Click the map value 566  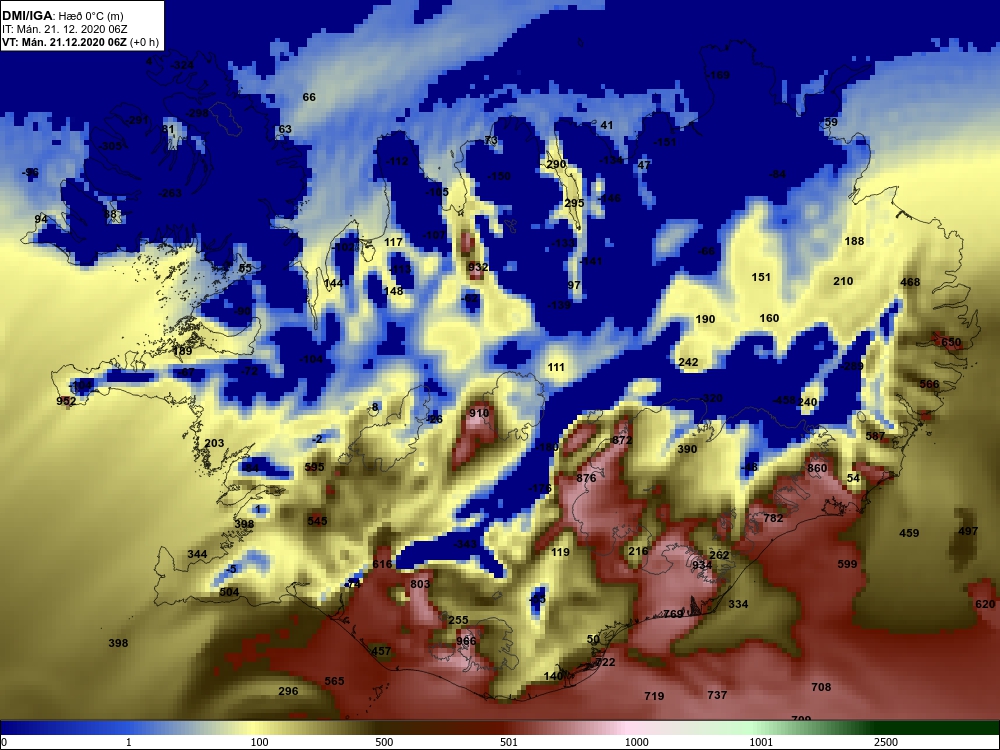929,384
